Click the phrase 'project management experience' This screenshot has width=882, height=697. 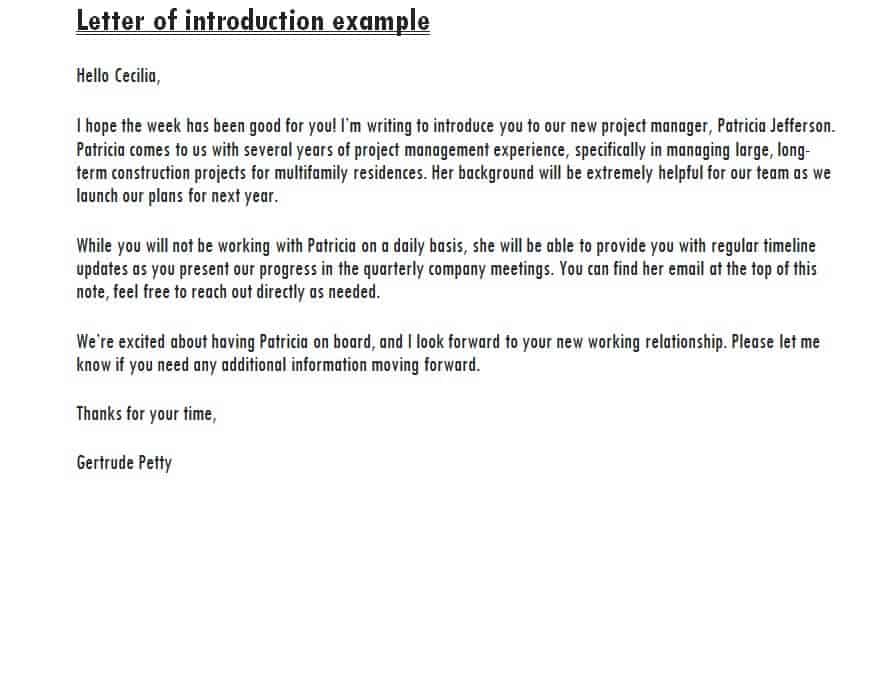point(459,150)
